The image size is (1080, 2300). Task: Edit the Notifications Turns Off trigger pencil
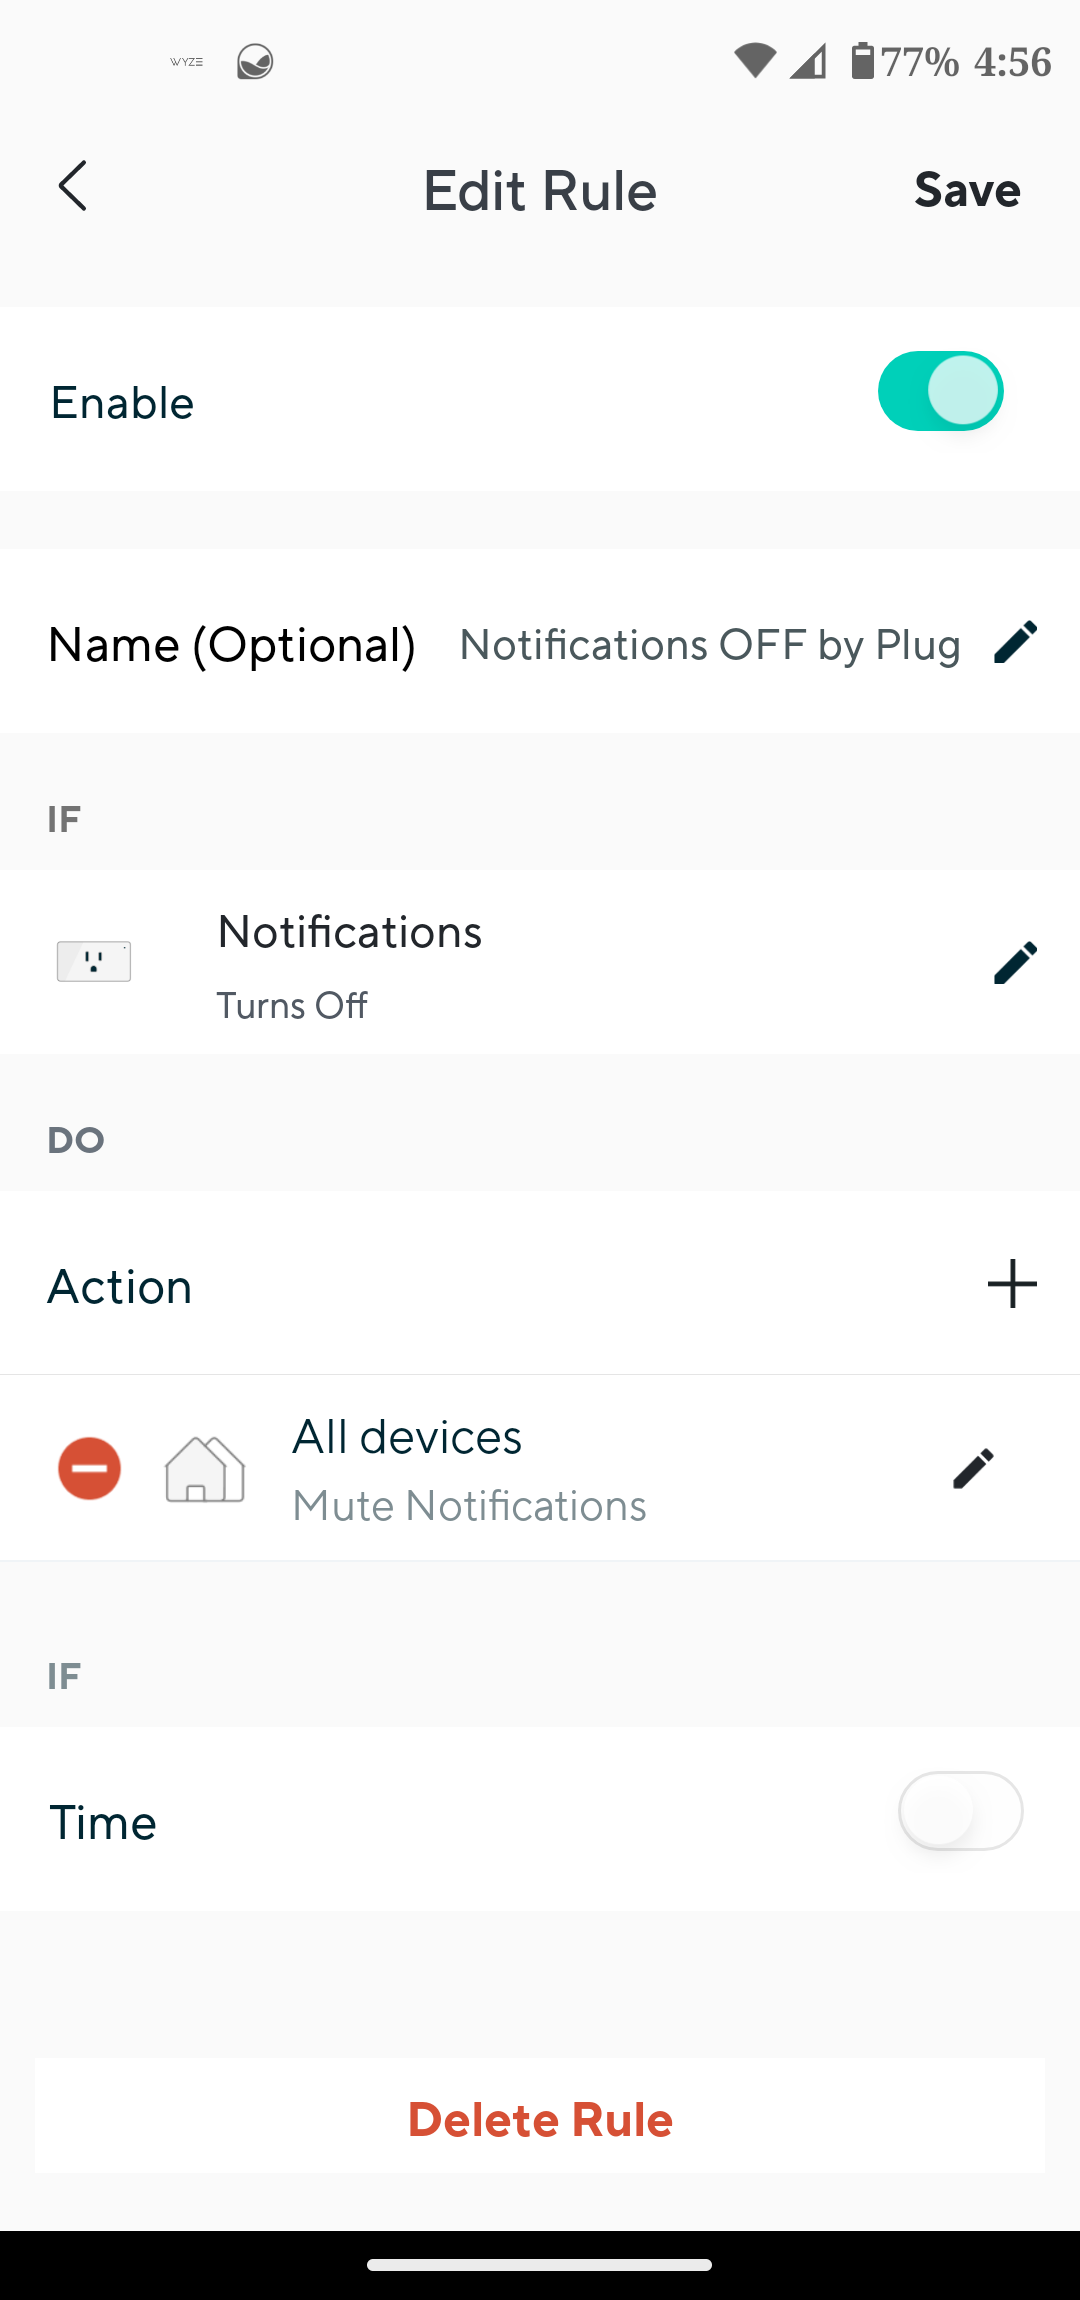pos(1016,963)
